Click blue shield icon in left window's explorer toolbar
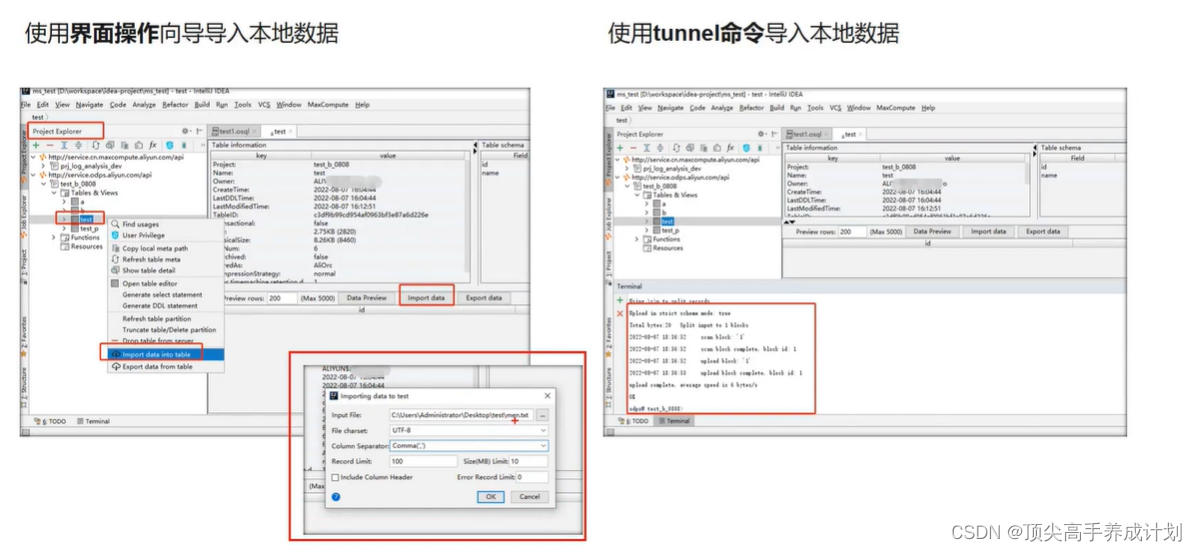Screen dimensions: 1197x551 169,145
